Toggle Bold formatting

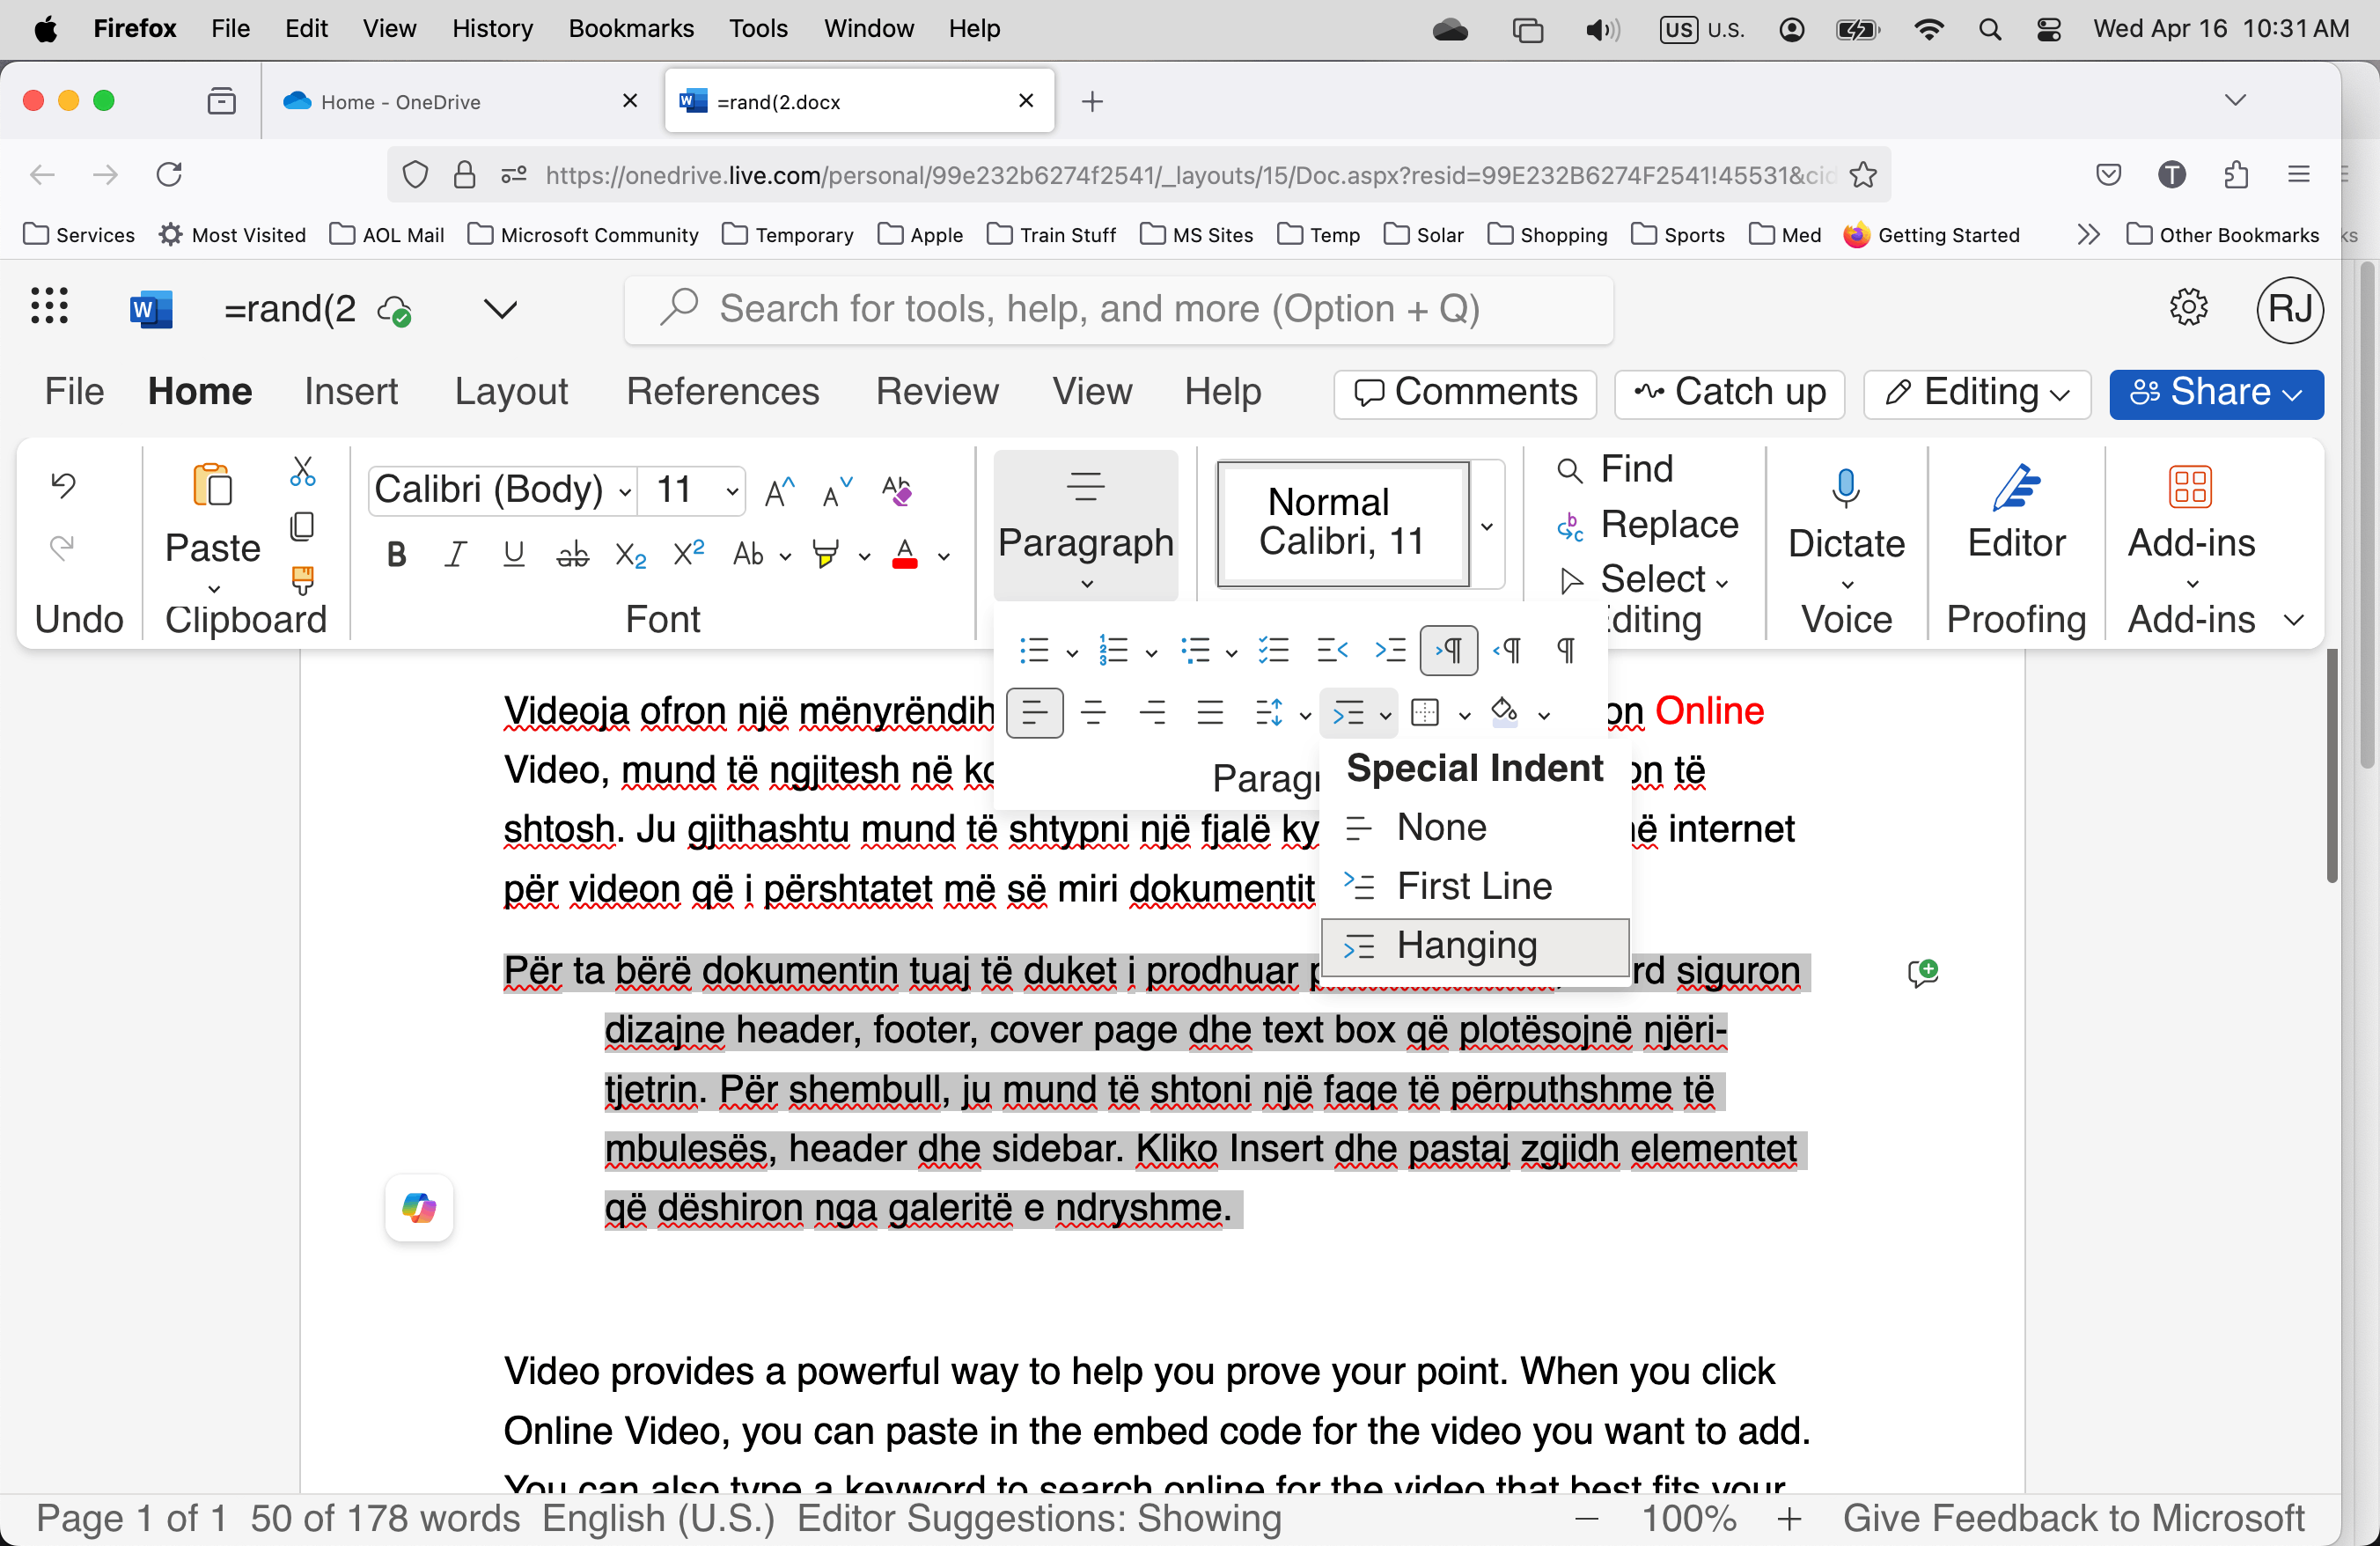coord(396,554)
